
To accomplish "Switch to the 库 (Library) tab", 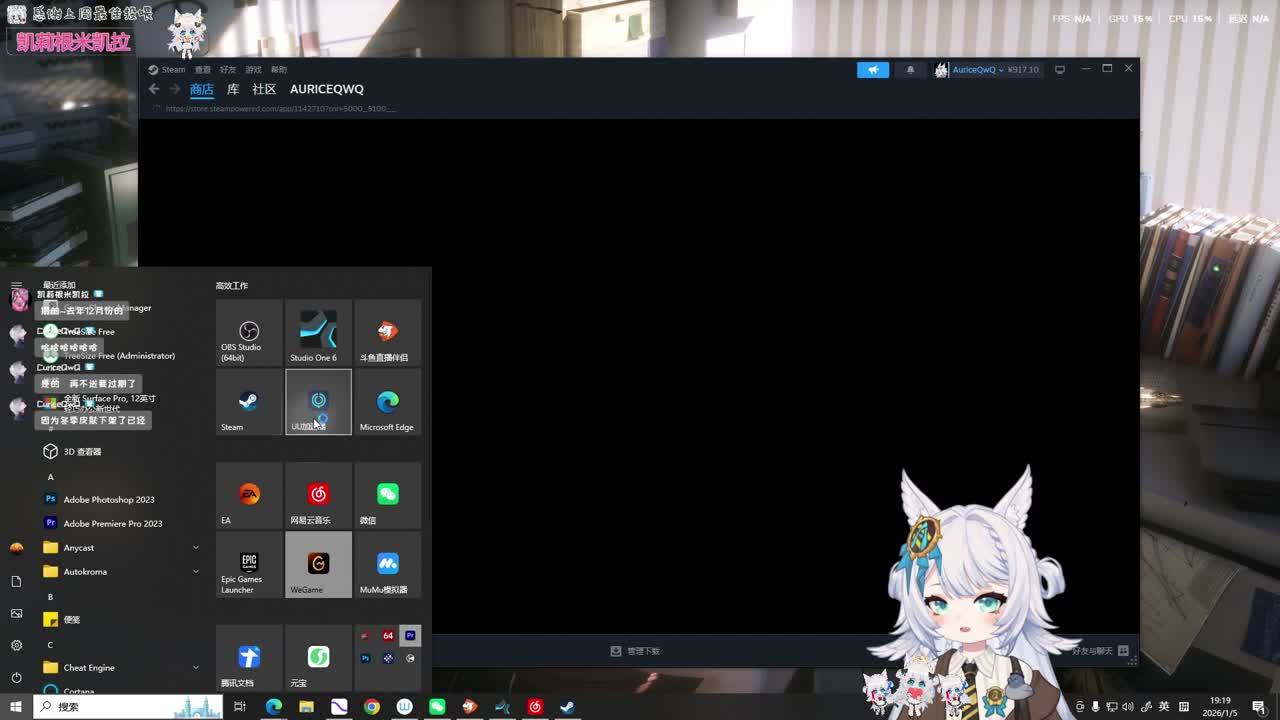I will click(233, 89).
